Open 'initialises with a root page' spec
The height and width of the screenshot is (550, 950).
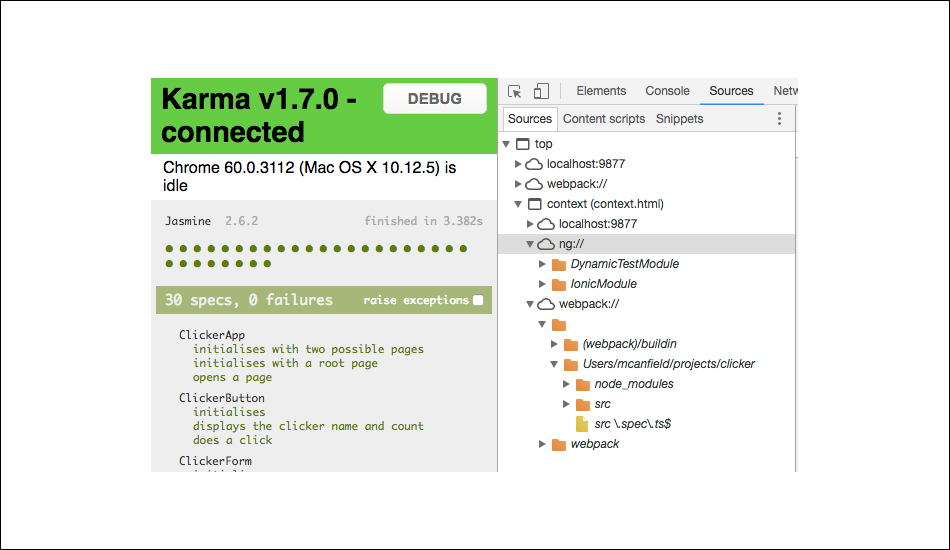pyautogui.click(x=285, y=363)
